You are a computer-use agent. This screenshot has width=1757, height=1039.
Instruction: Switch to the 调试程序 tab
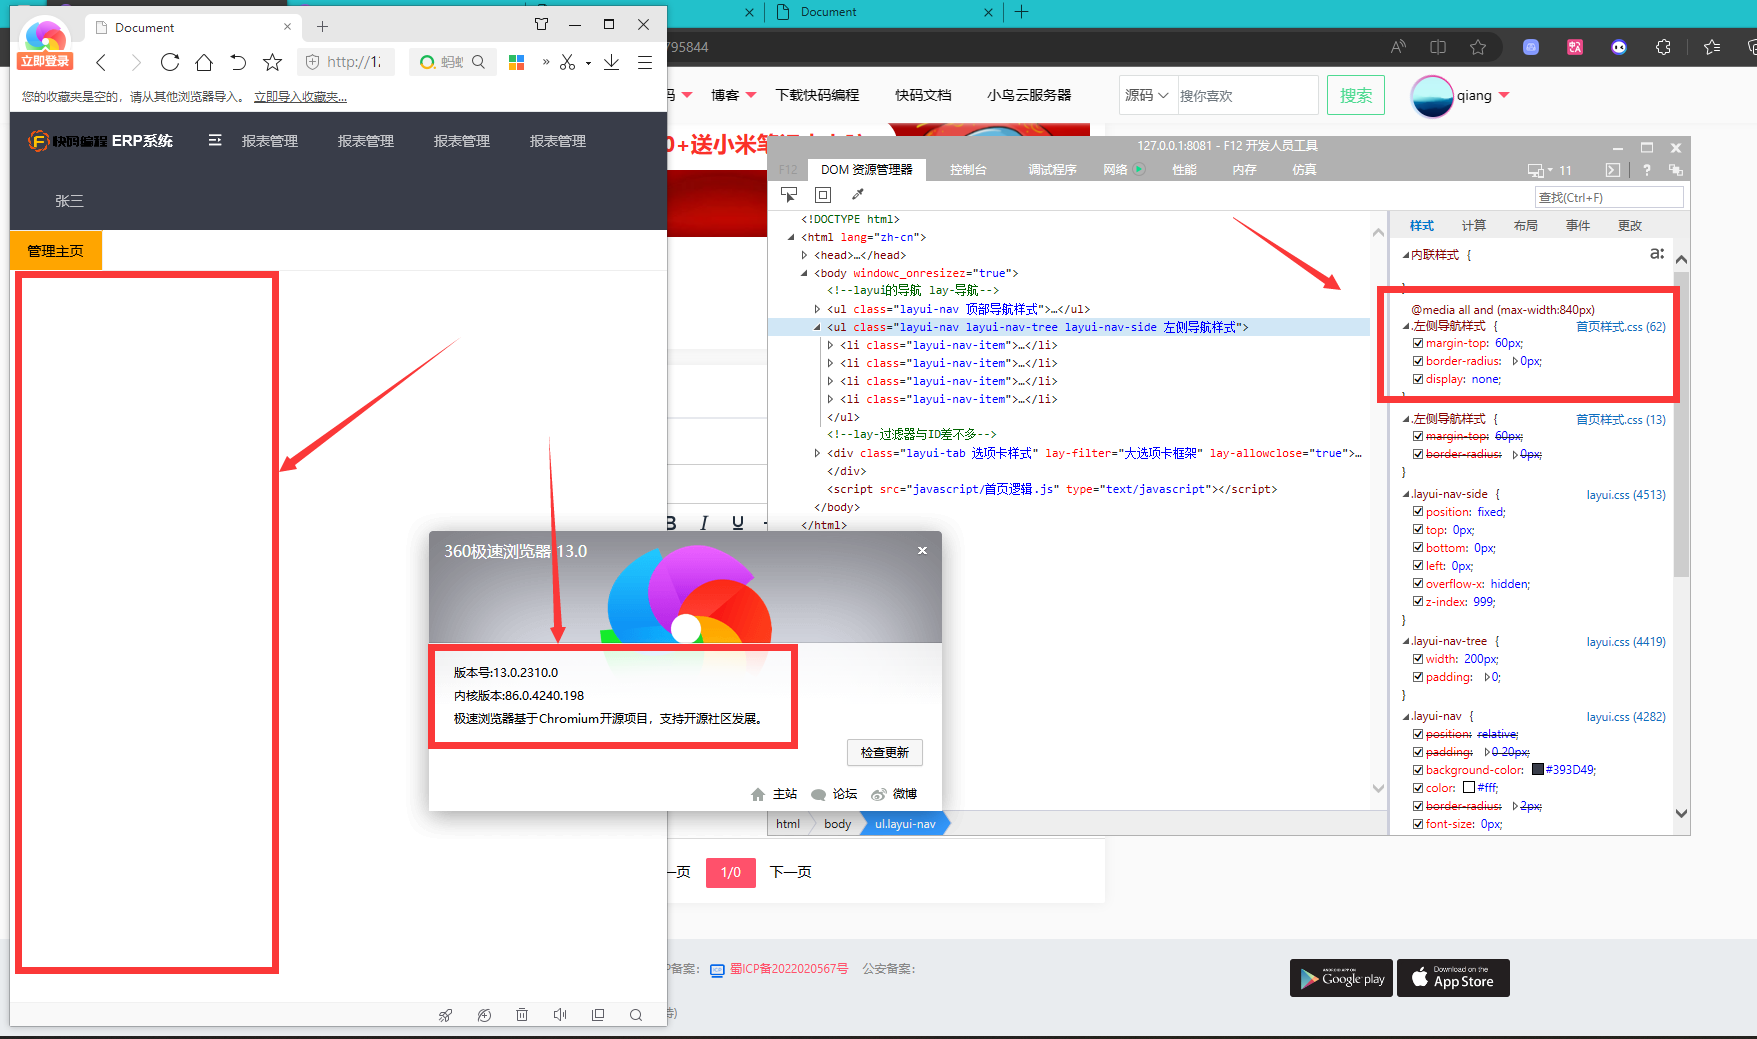pos(1052,170)
